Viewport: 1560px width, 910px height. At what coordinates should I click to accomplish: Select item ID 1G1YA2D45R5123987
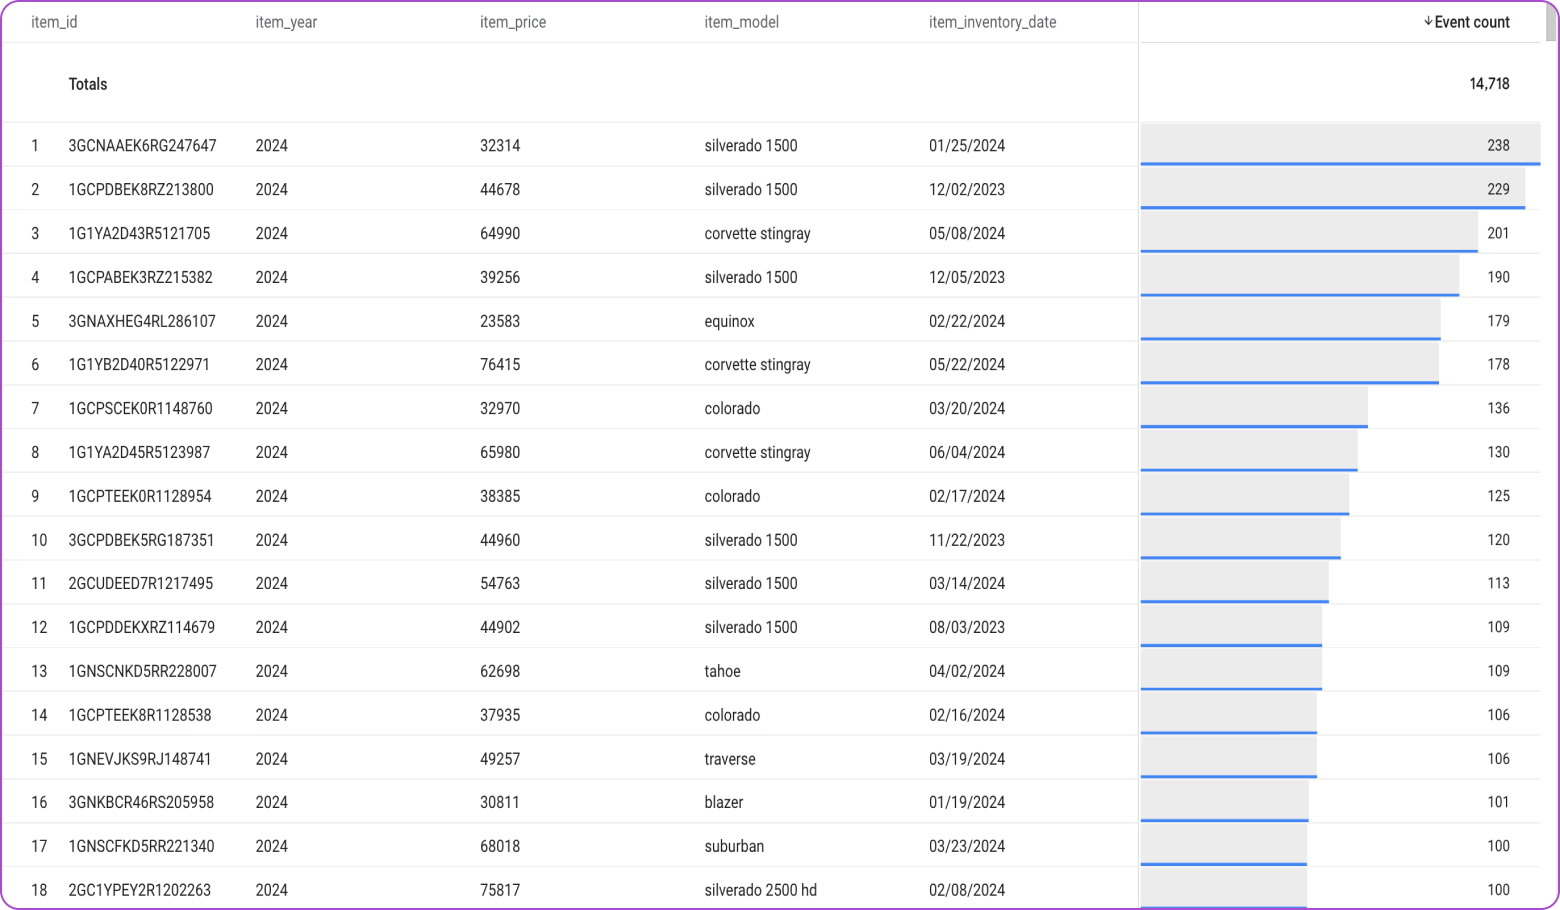click(x=139, y=453)
